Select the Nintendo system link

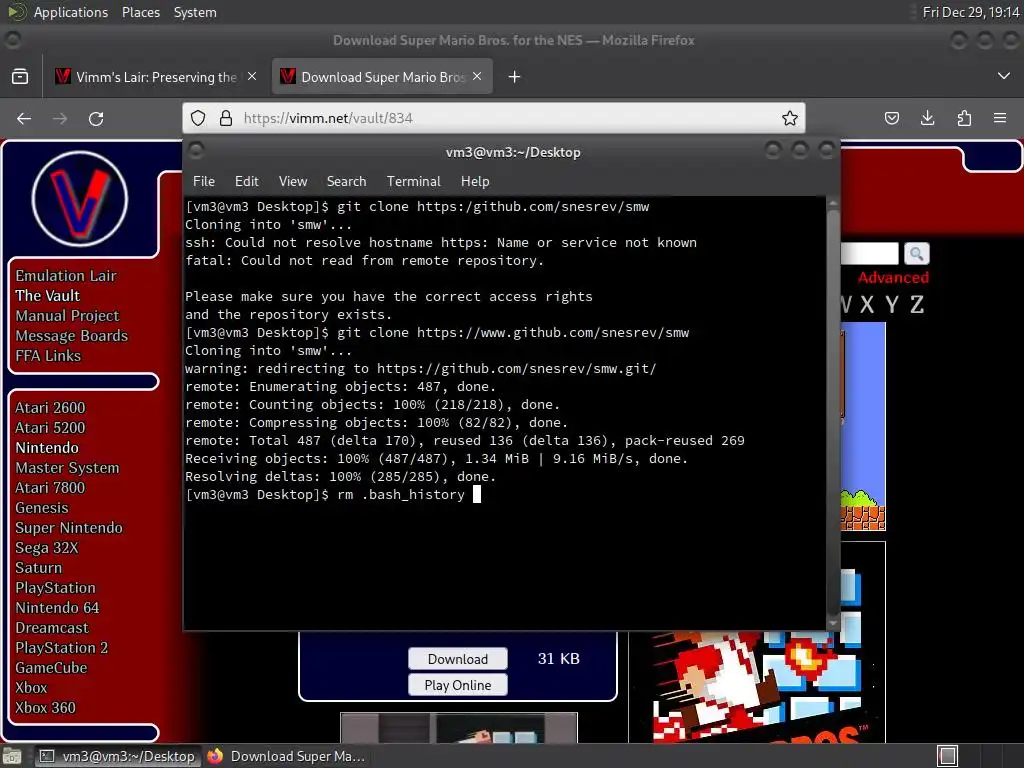[47, 448]
